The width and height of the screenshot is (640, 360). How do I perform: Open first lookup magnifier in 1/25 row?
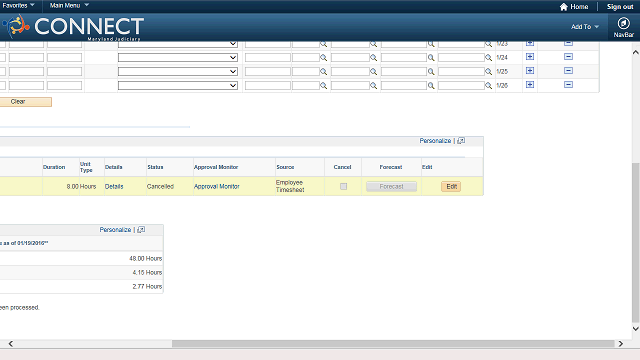coord(323,72)
